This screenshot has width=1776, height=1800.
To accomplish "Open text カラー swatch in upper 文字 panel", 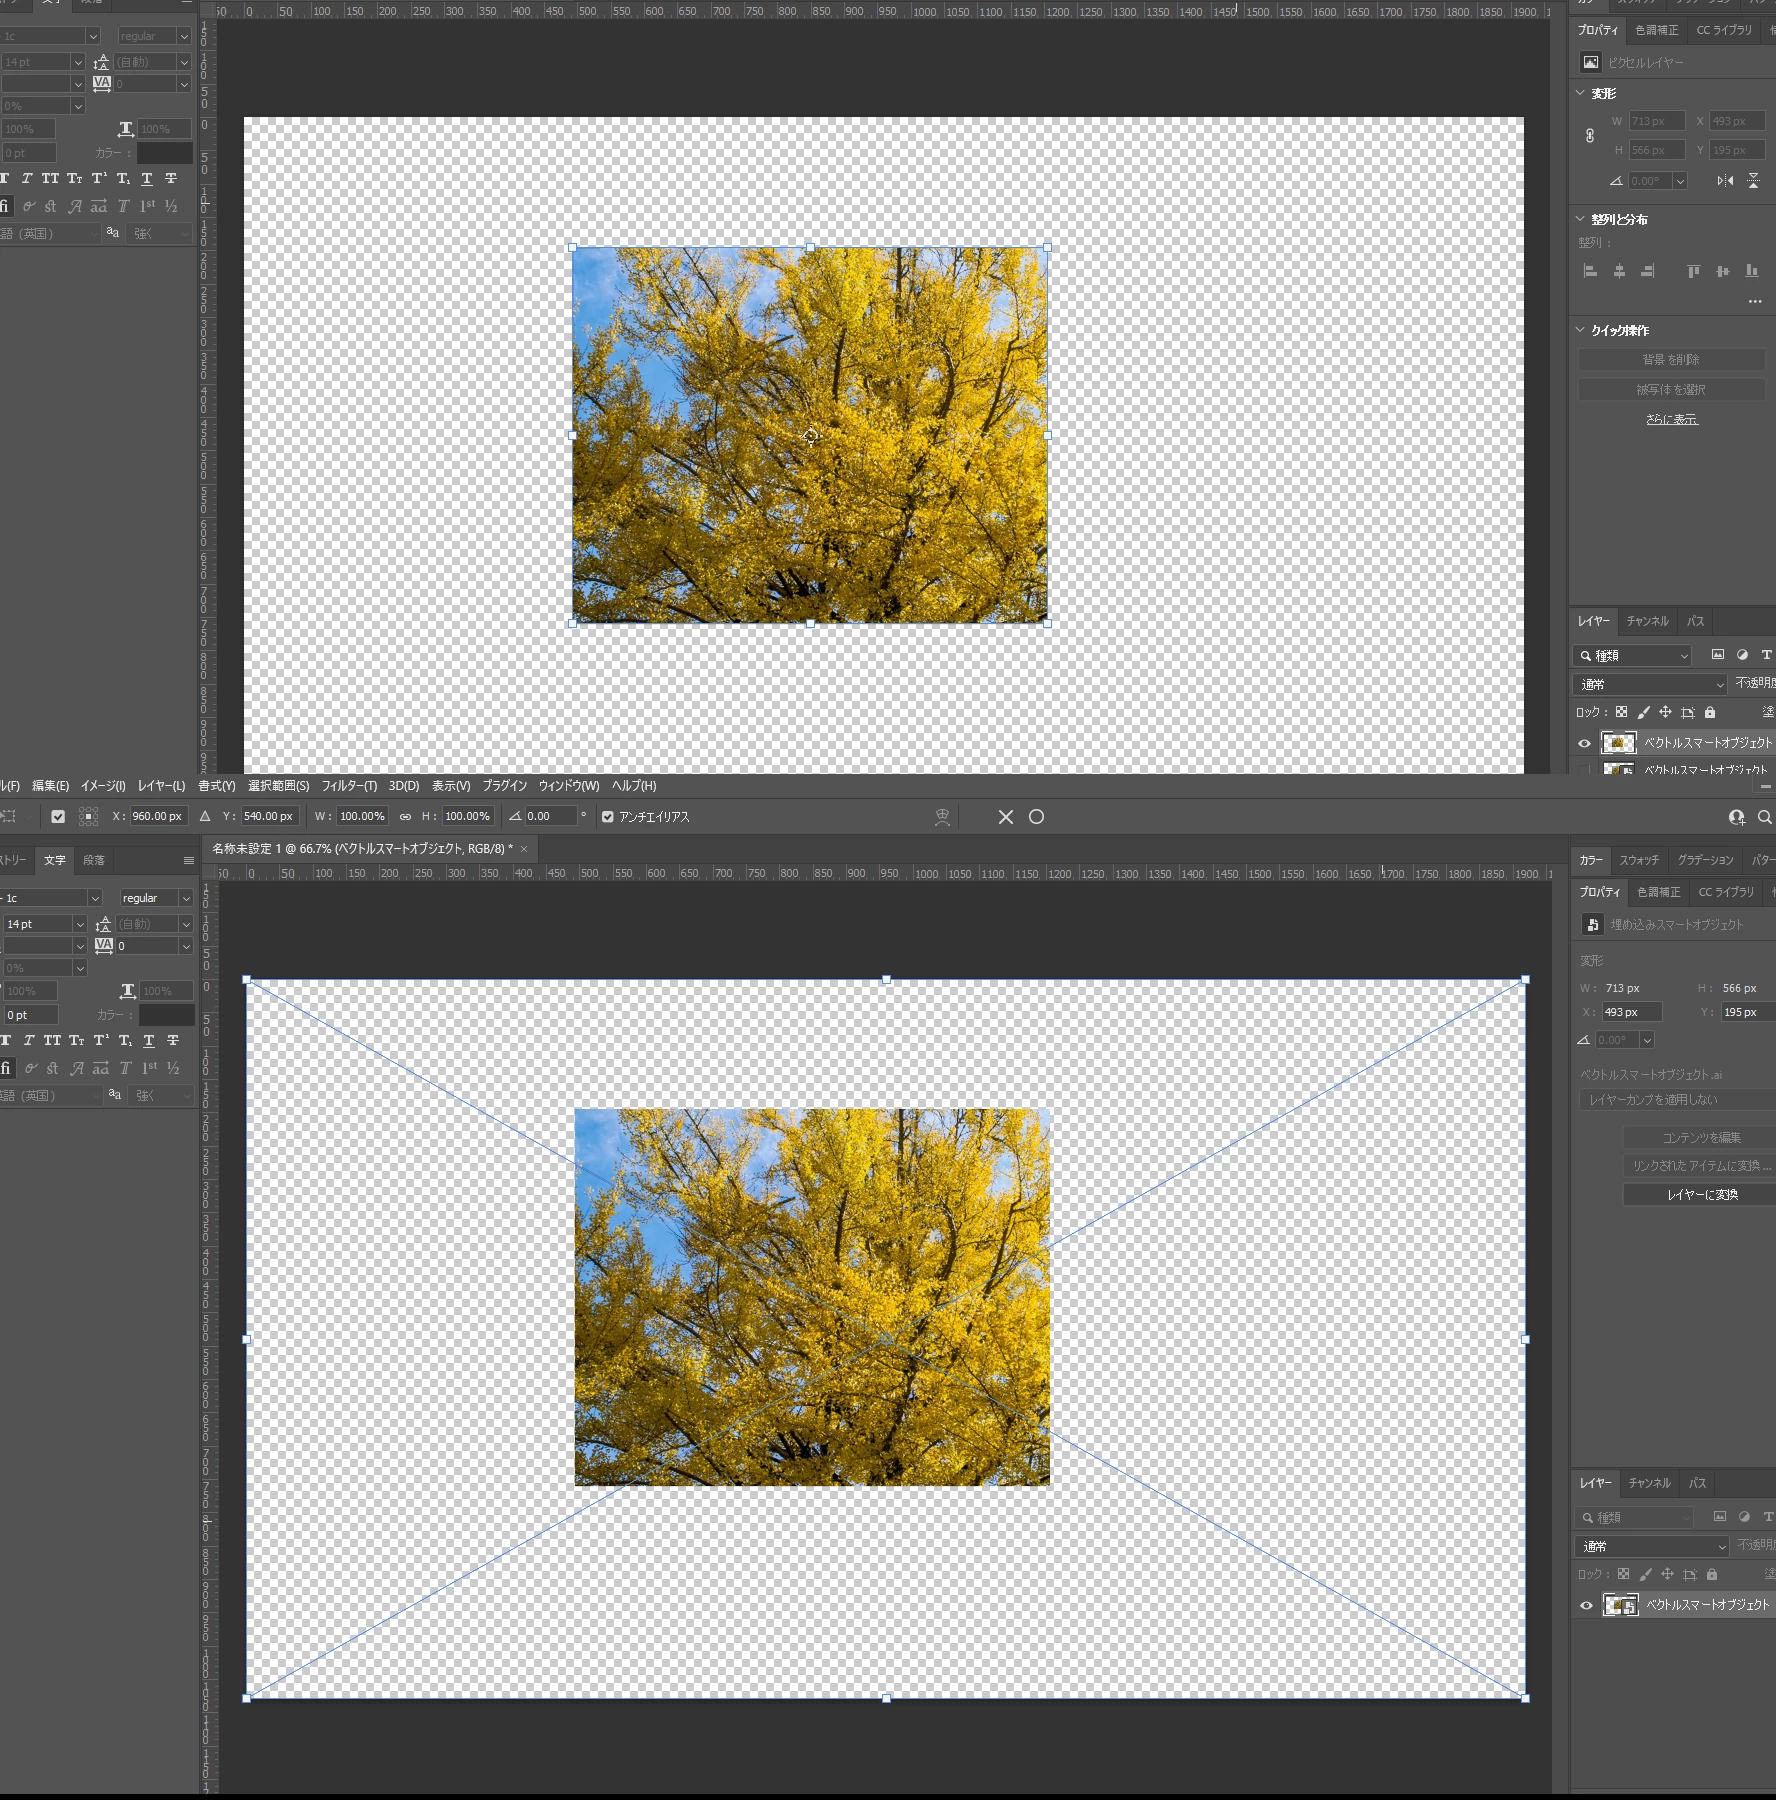I will click(x=165, y=153).
